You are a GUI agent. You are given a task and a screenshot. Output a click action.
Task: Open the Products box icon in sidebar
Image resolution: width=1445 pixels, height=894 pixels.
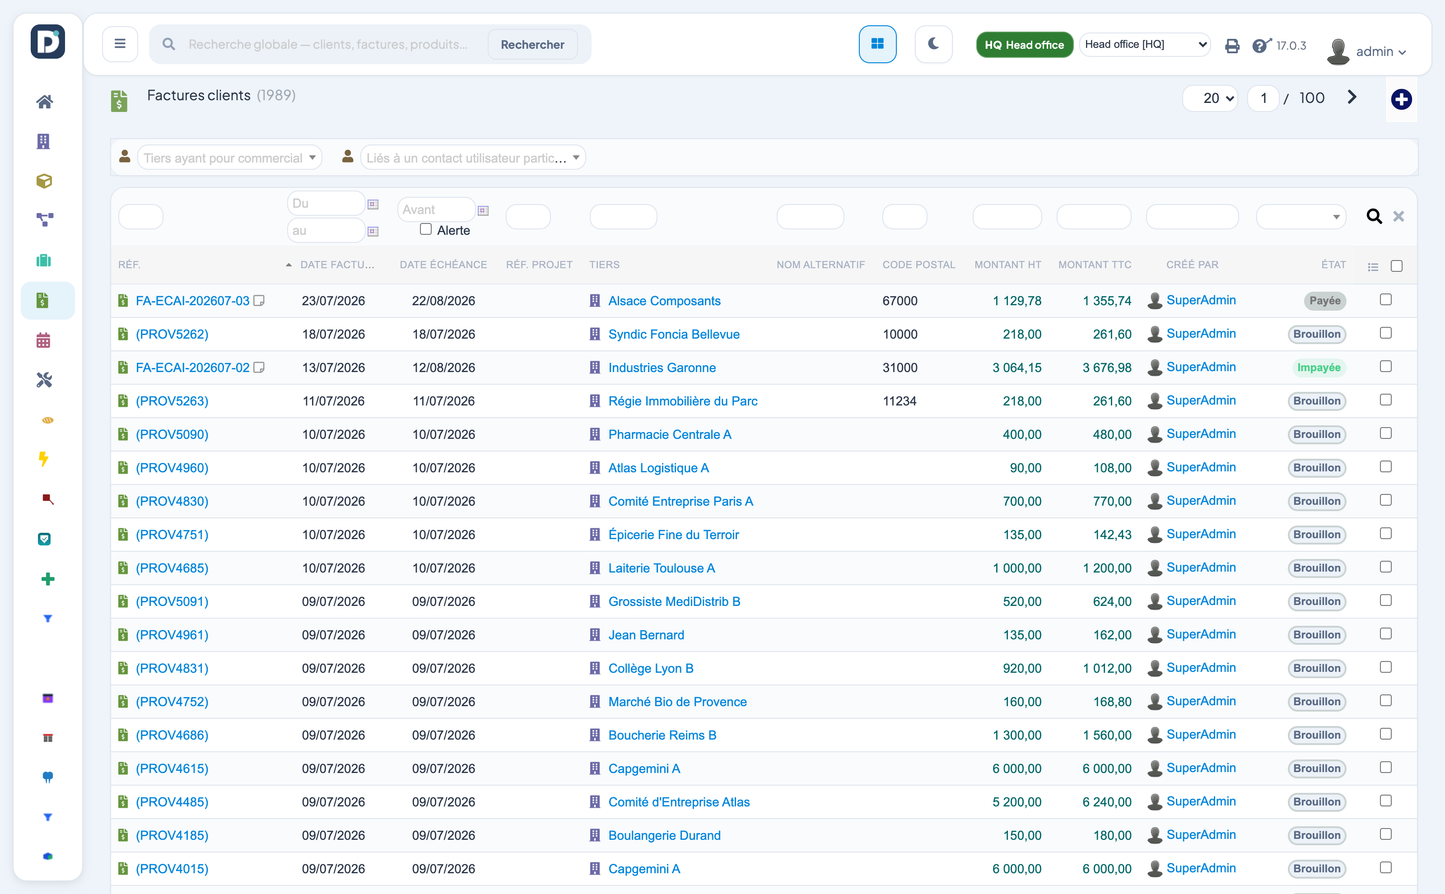coord(44,181)
